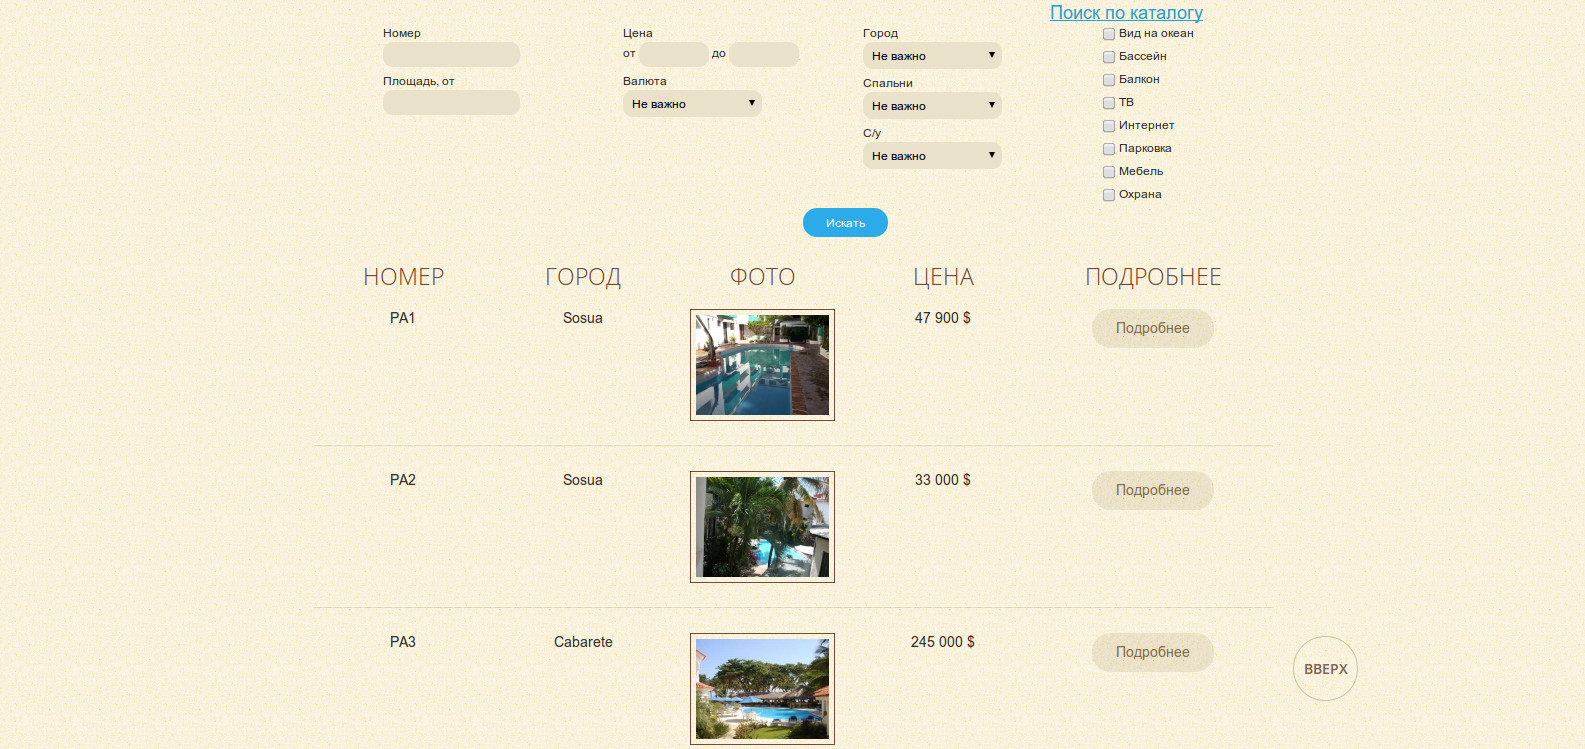1585x749 pixels.
Task: Check the Охрана checkbox
Action: 1109,195
